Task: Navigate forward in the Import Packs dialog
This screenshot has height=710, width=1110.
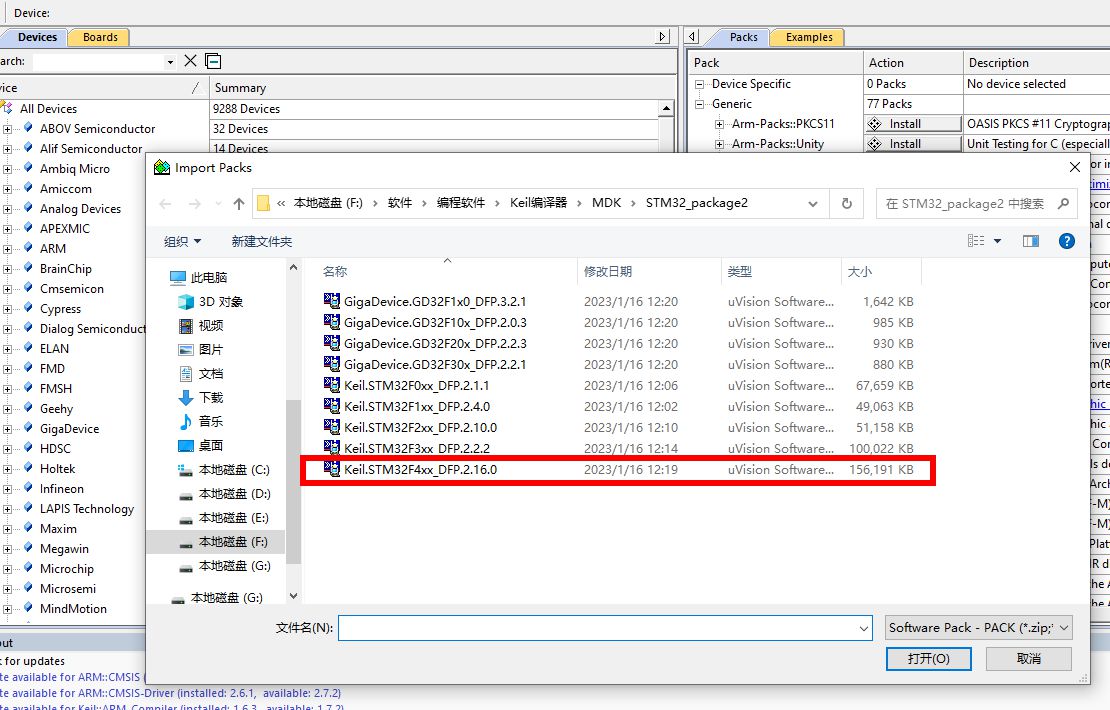Action: (x=195, y=204)
